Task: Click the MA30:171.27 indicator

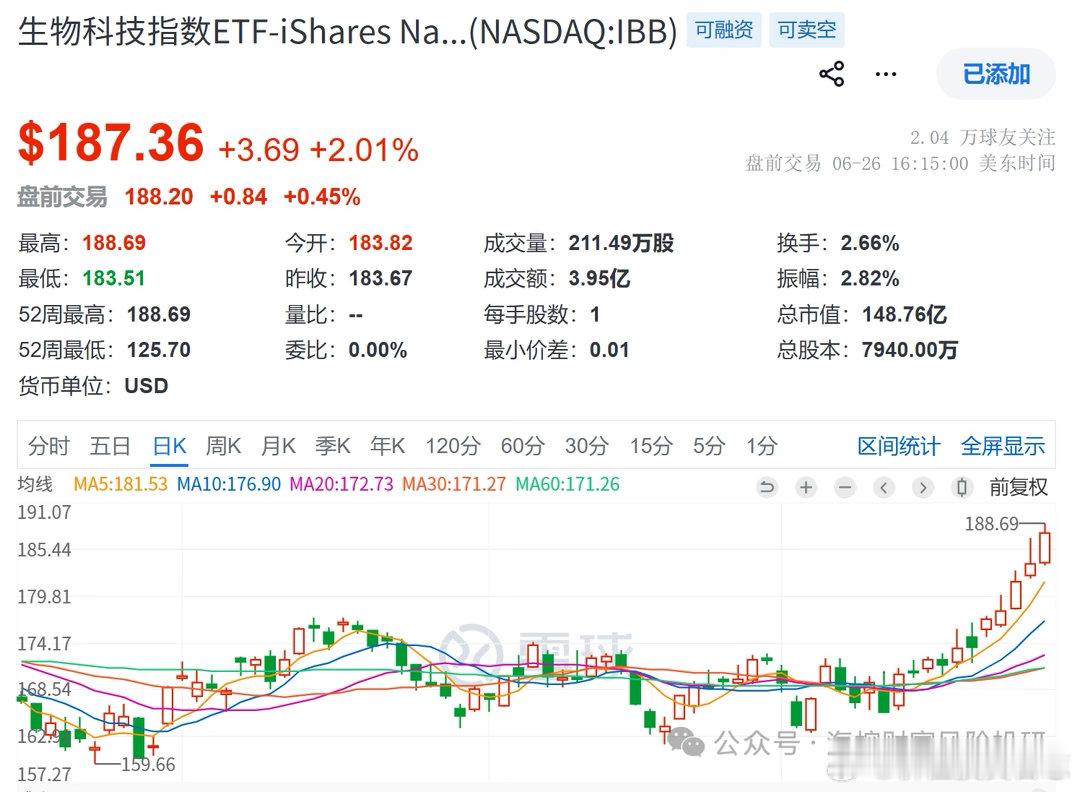Action: click(x=454, y=484)
